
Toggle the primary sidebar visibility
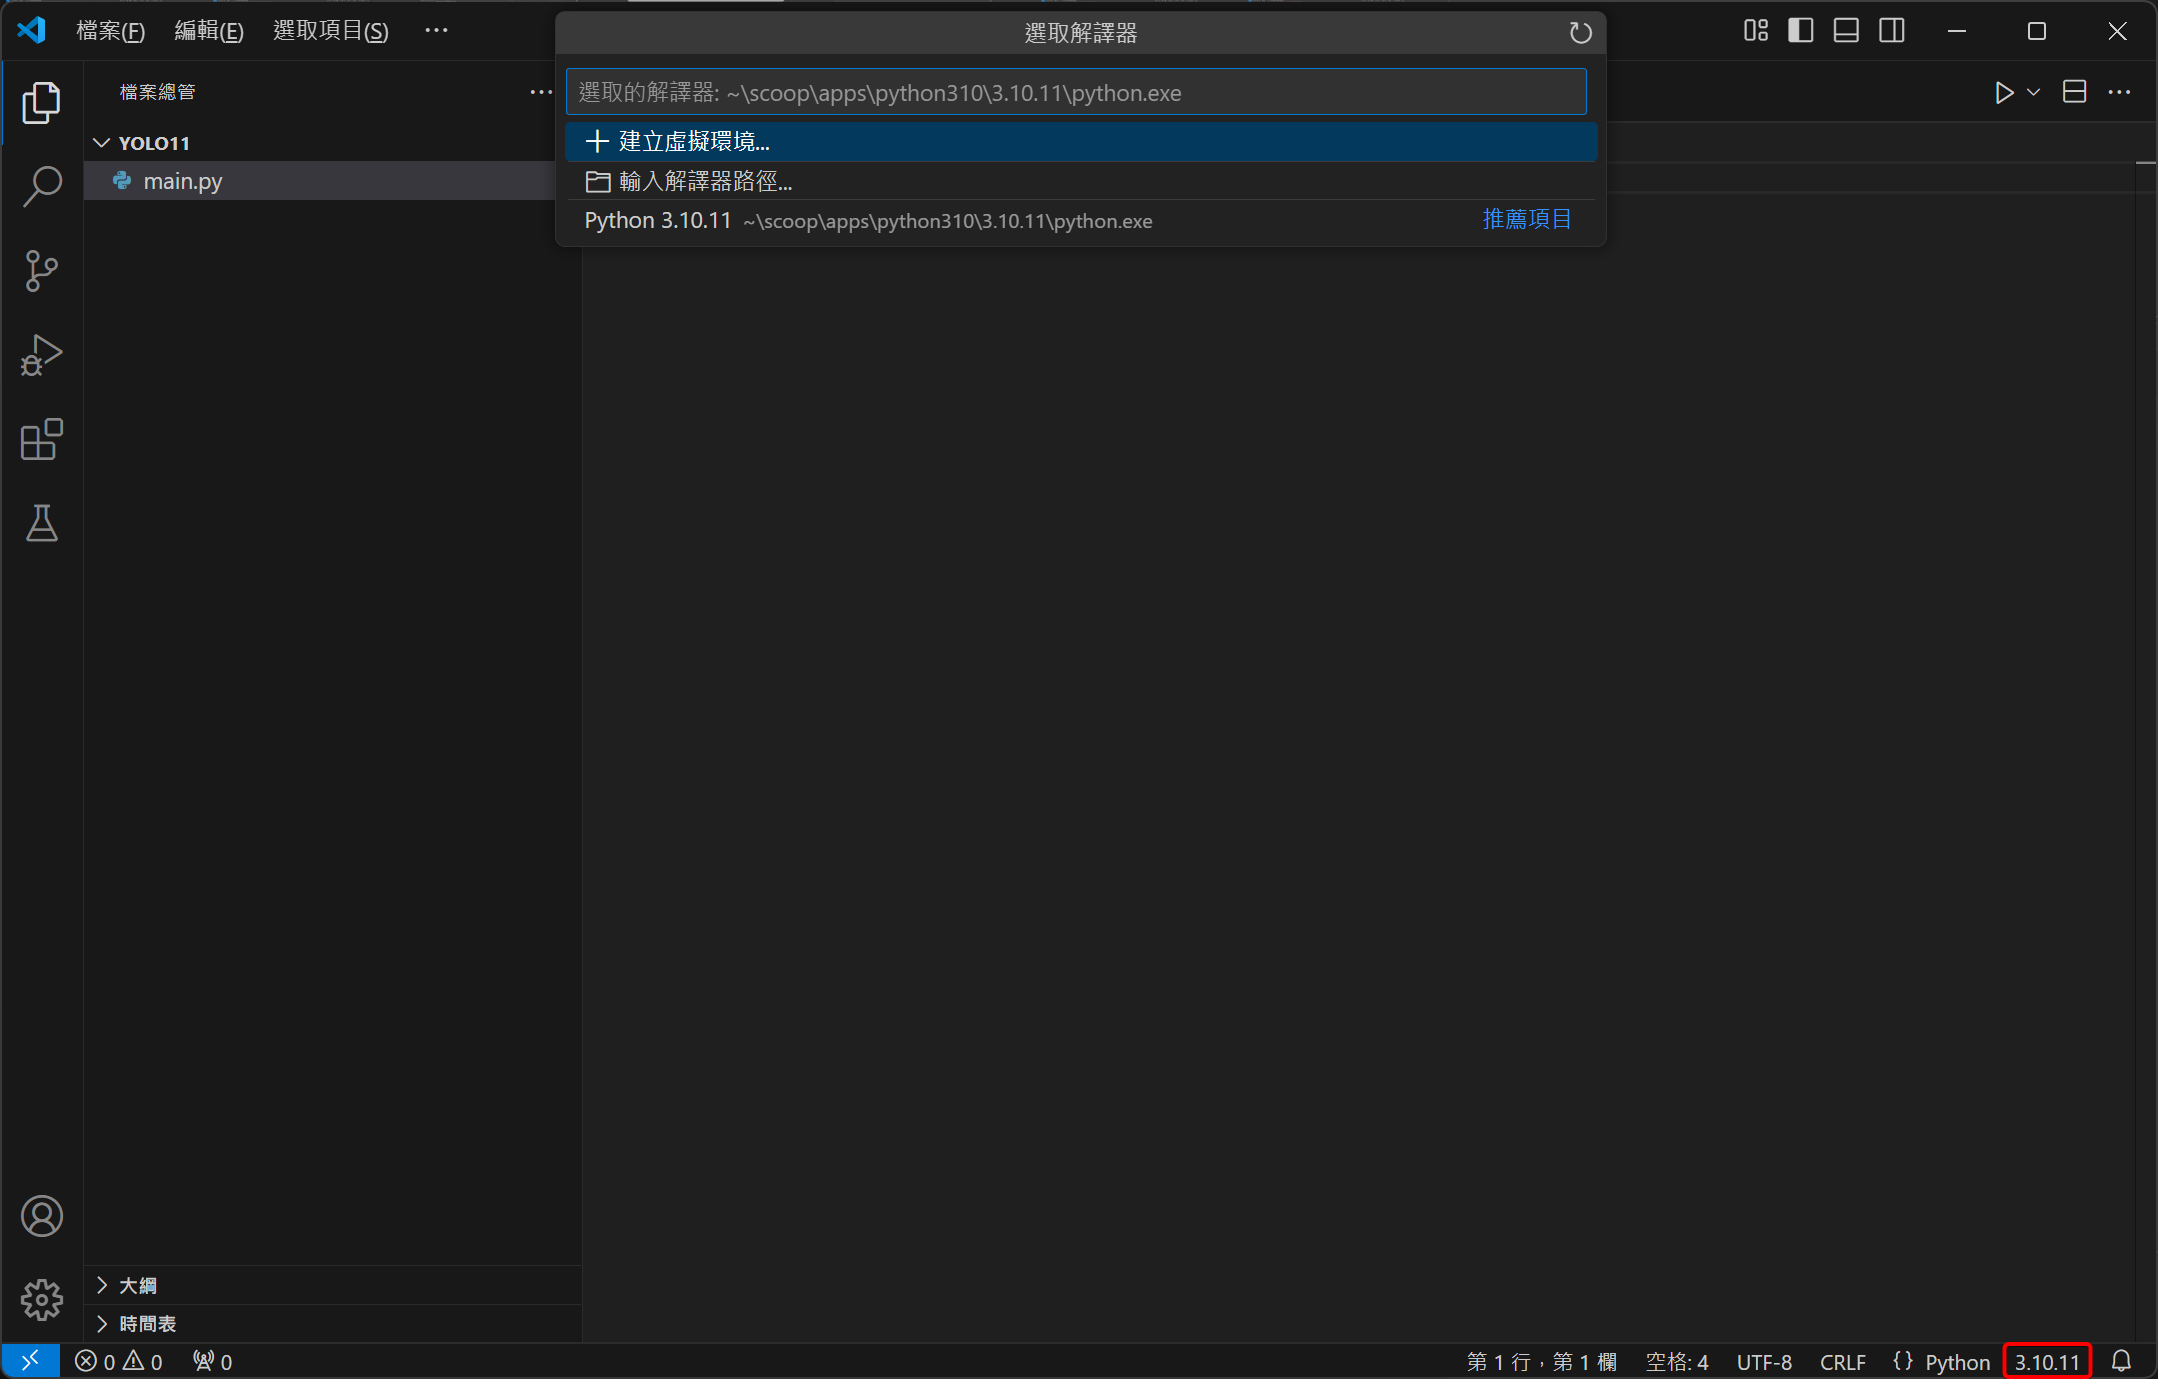point(1800,31)
